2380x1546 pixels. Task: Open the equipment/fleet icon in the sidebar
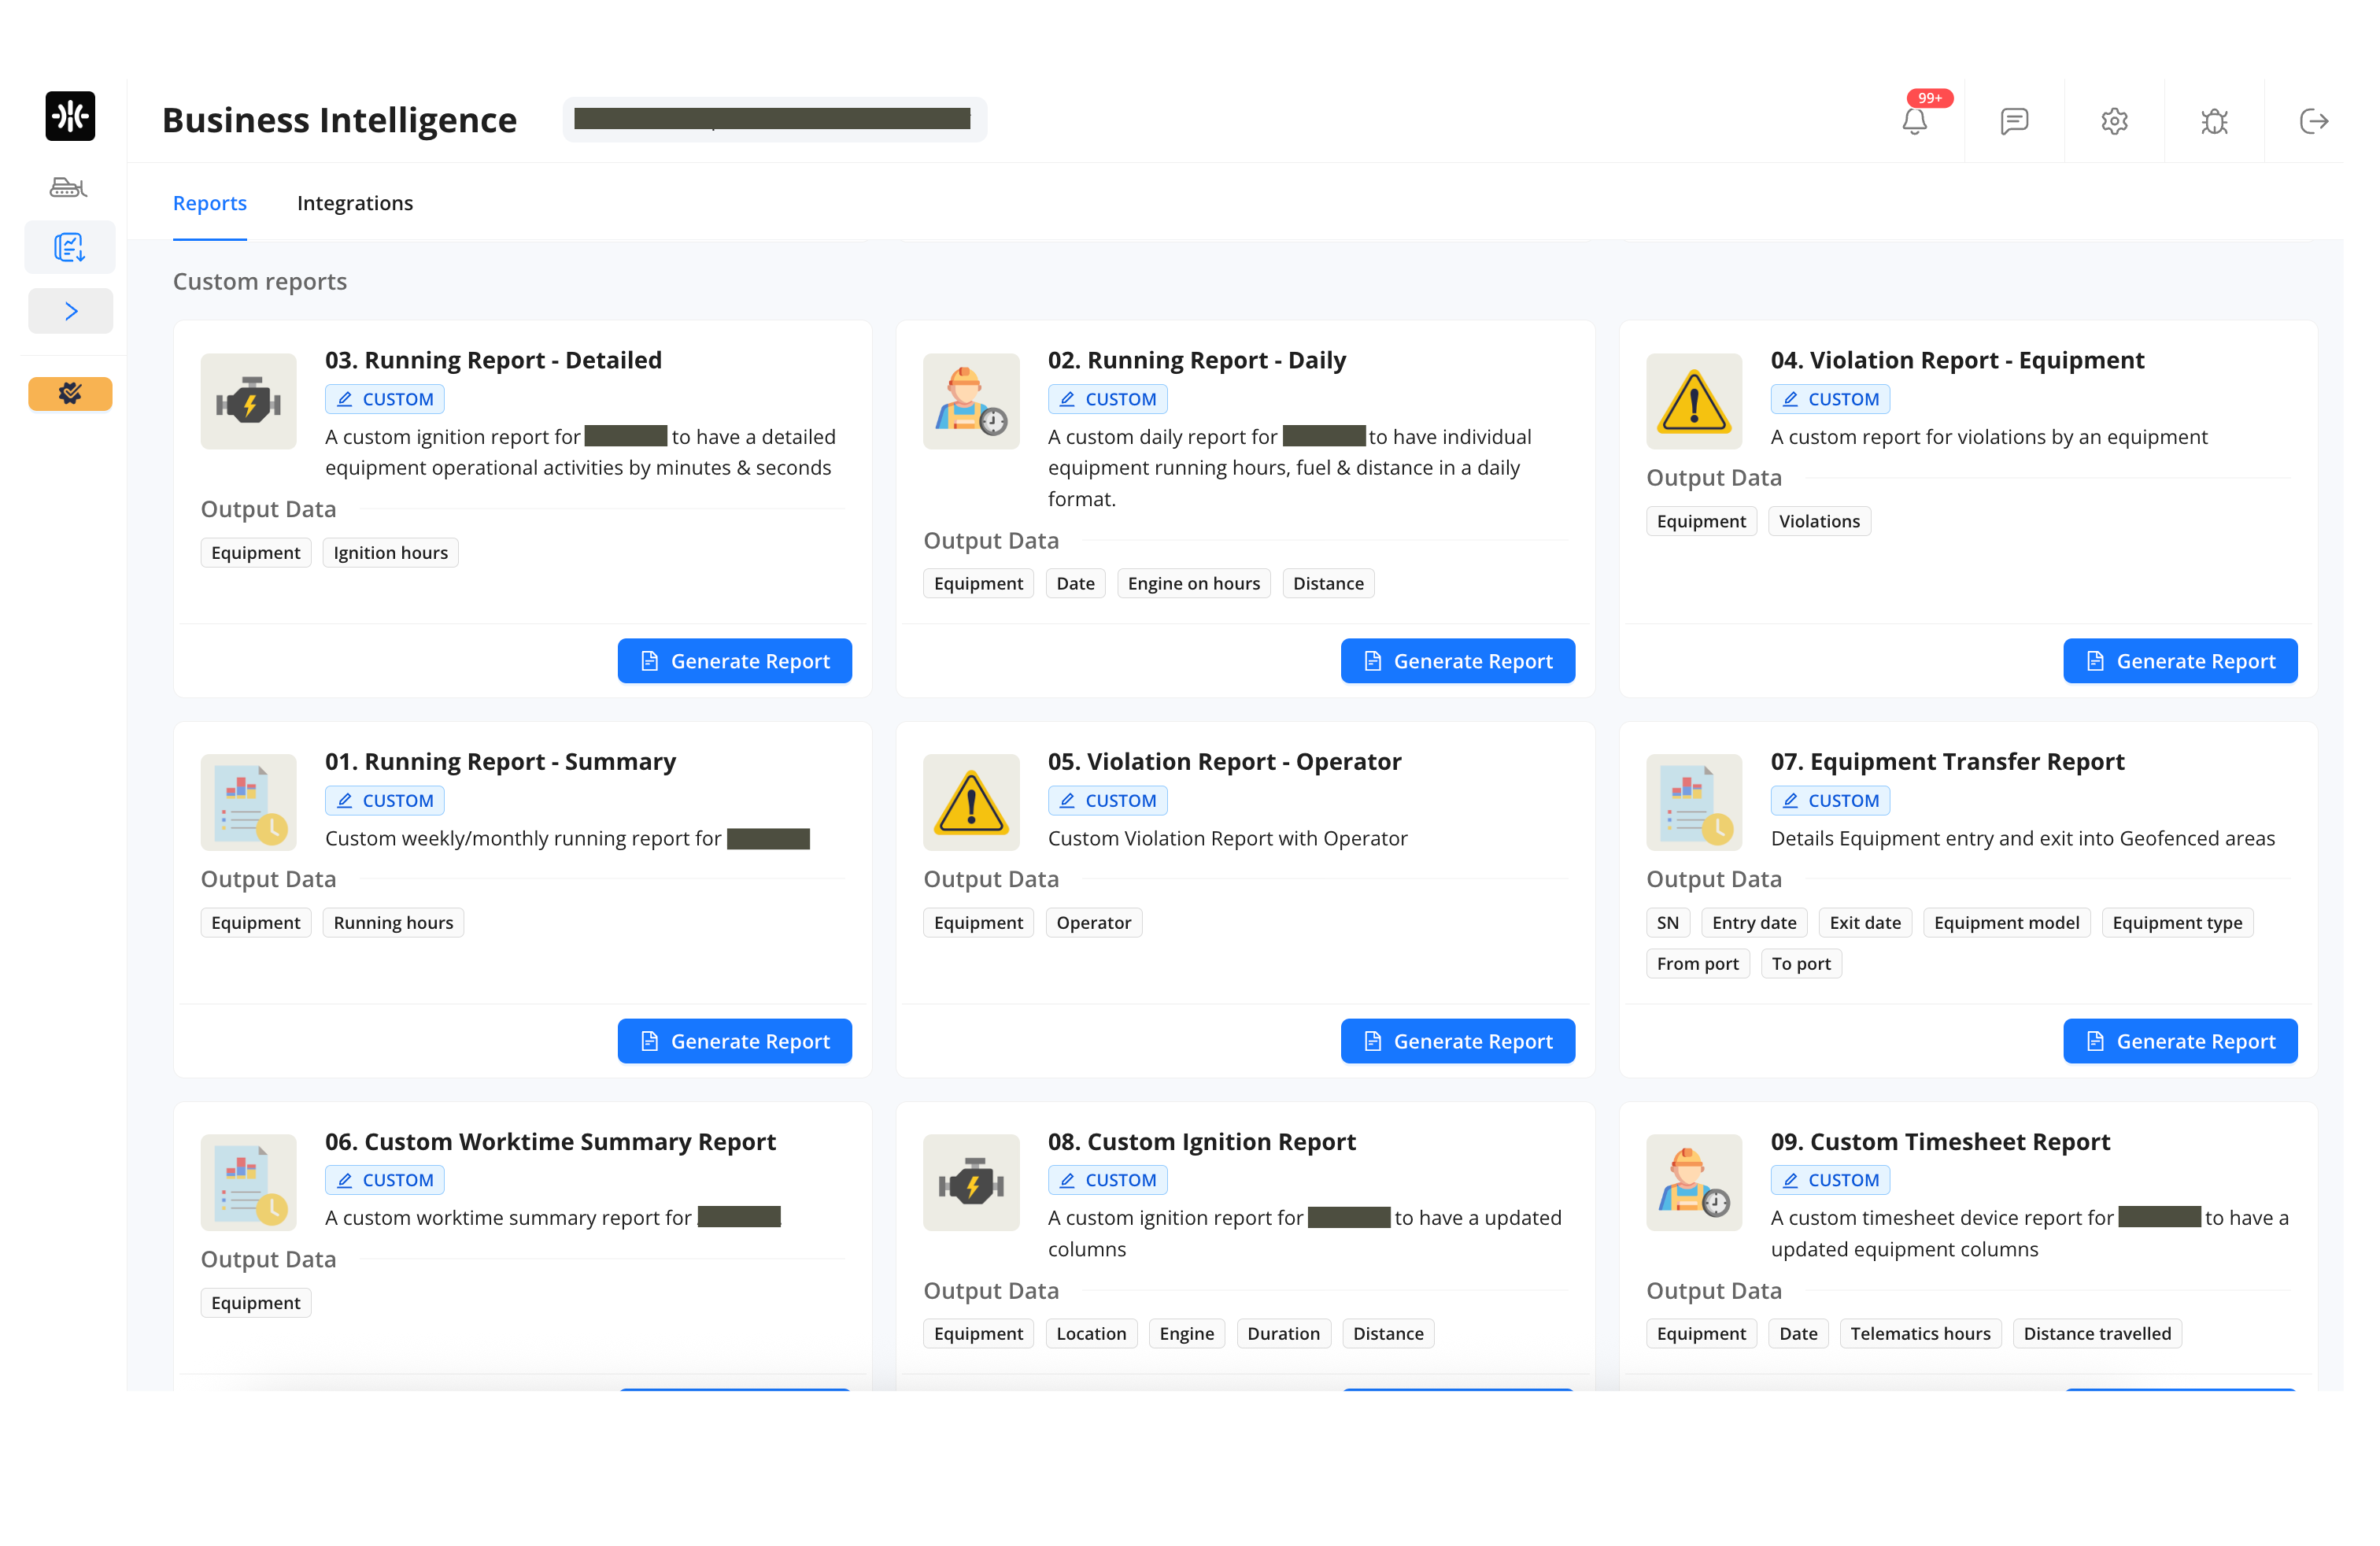pyautogui.click(x=68, y=187)
